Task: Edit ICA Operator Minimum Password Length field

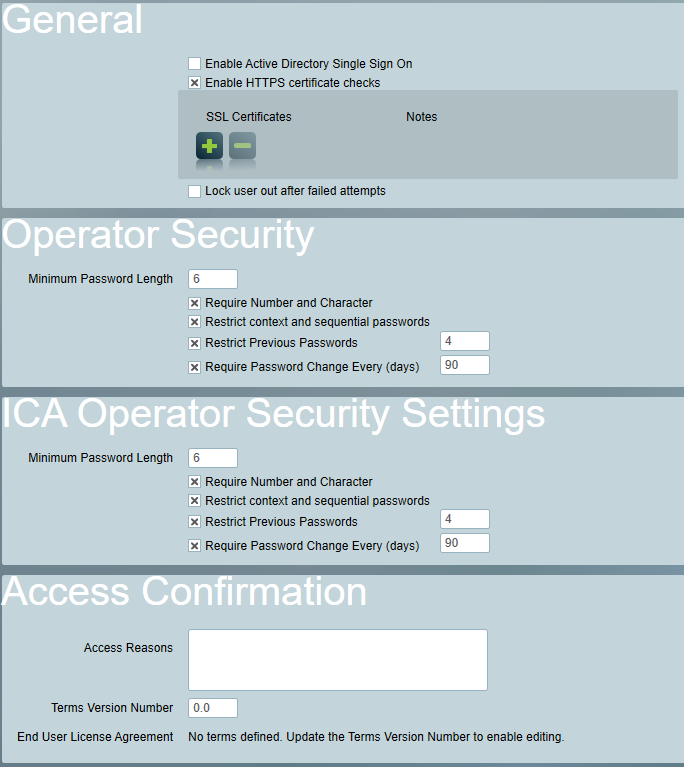Action: coord(213,458)
